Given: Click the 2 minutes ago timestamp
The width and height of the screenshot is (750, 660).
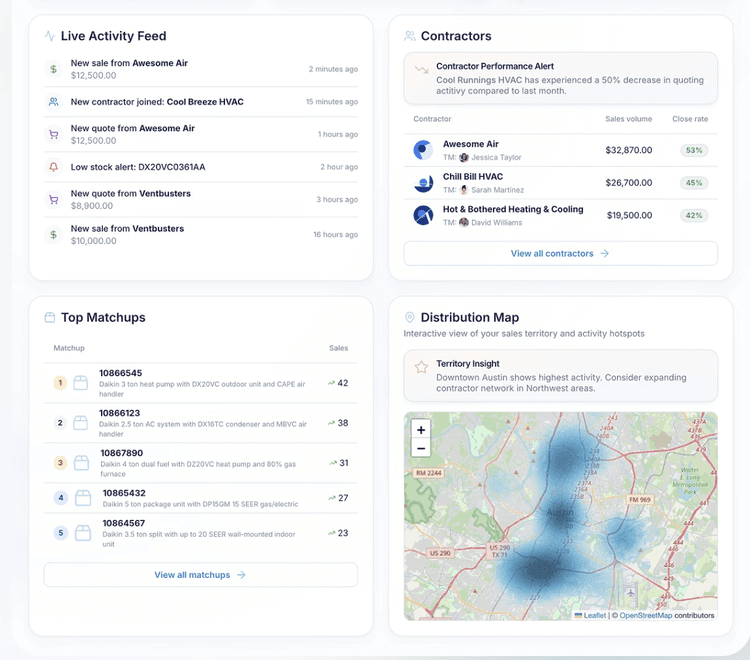Looking at the screenshot, I should pos(333,69).
